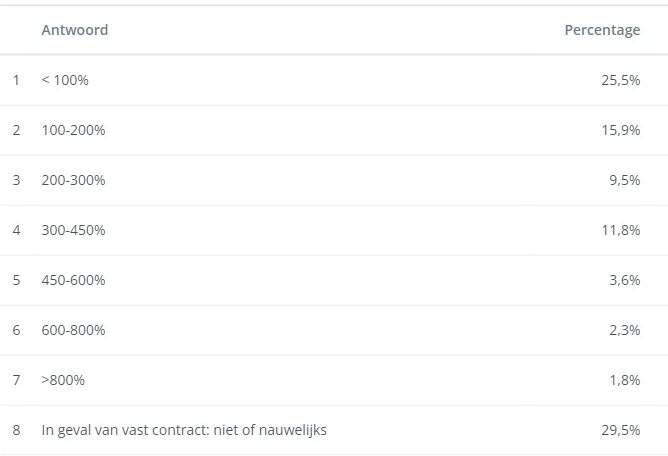Click row number 1 in the table
668x456 pixels.
pyautogui.click(x=16, y=80)
